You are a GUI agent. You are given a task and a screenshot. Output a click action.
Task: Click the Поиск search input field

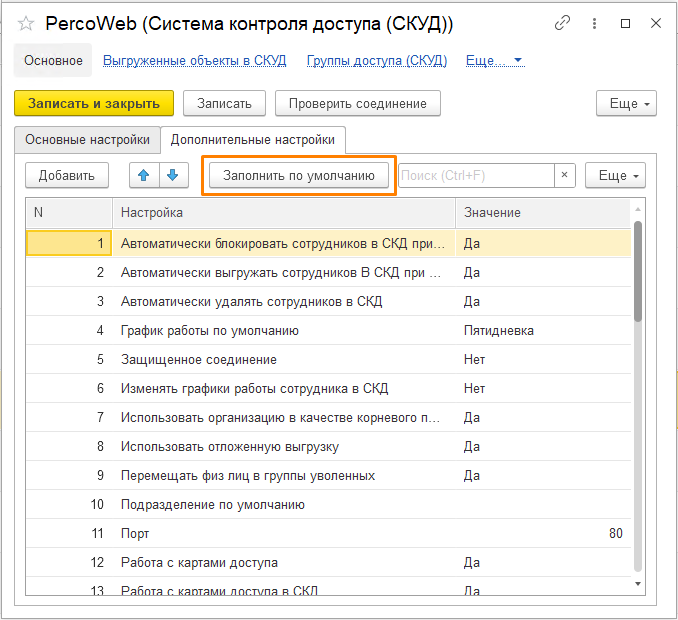coord(476,175)
